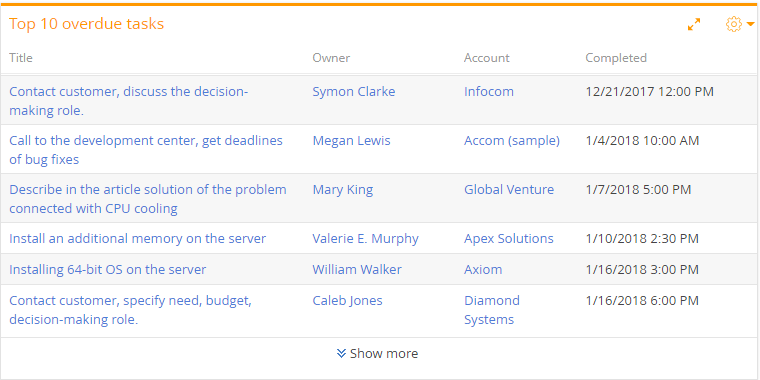Open owner Megan Lewis
This screenshot has height=380, width=760.
click(351, 141)
